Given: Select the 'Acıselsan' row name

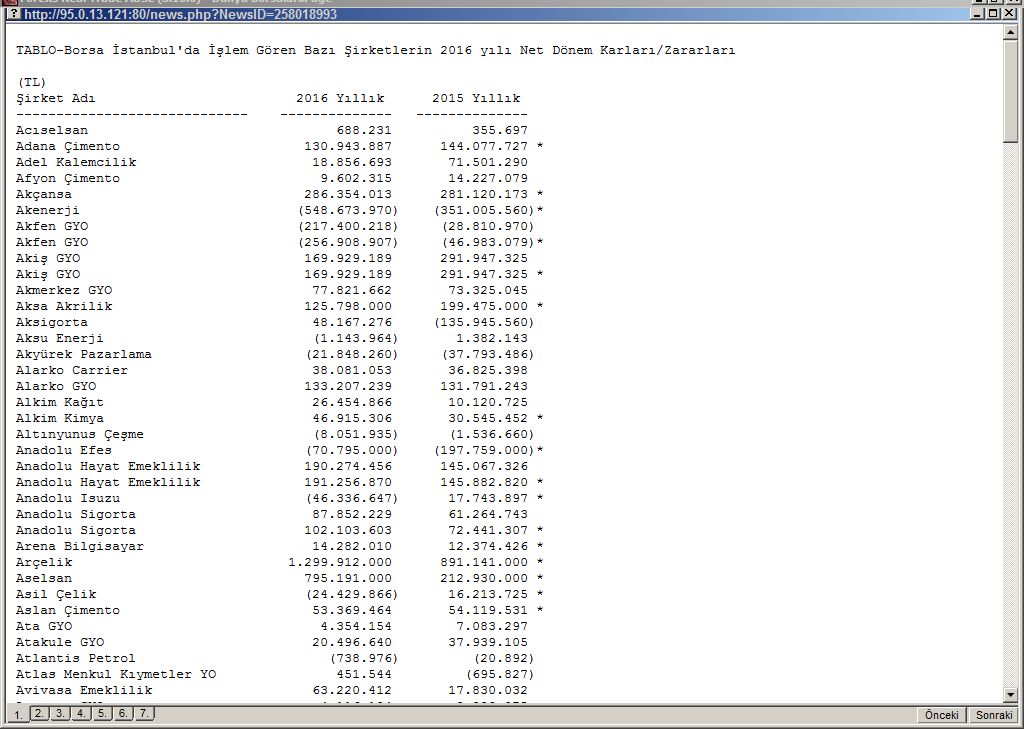Looking at the screenshot, I should point(52,131).
